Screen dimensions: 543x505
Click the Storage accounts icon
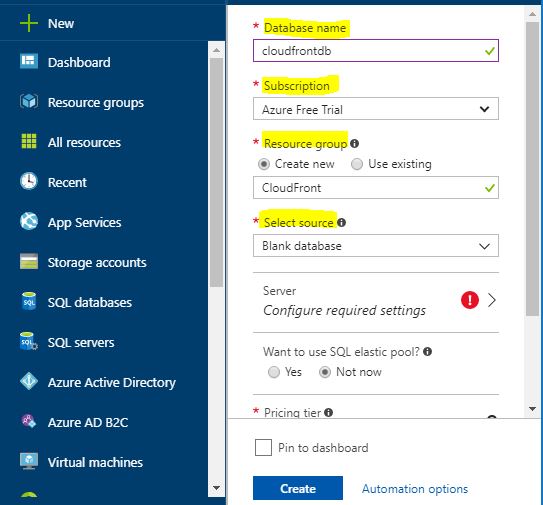click(x=29, y=261)
